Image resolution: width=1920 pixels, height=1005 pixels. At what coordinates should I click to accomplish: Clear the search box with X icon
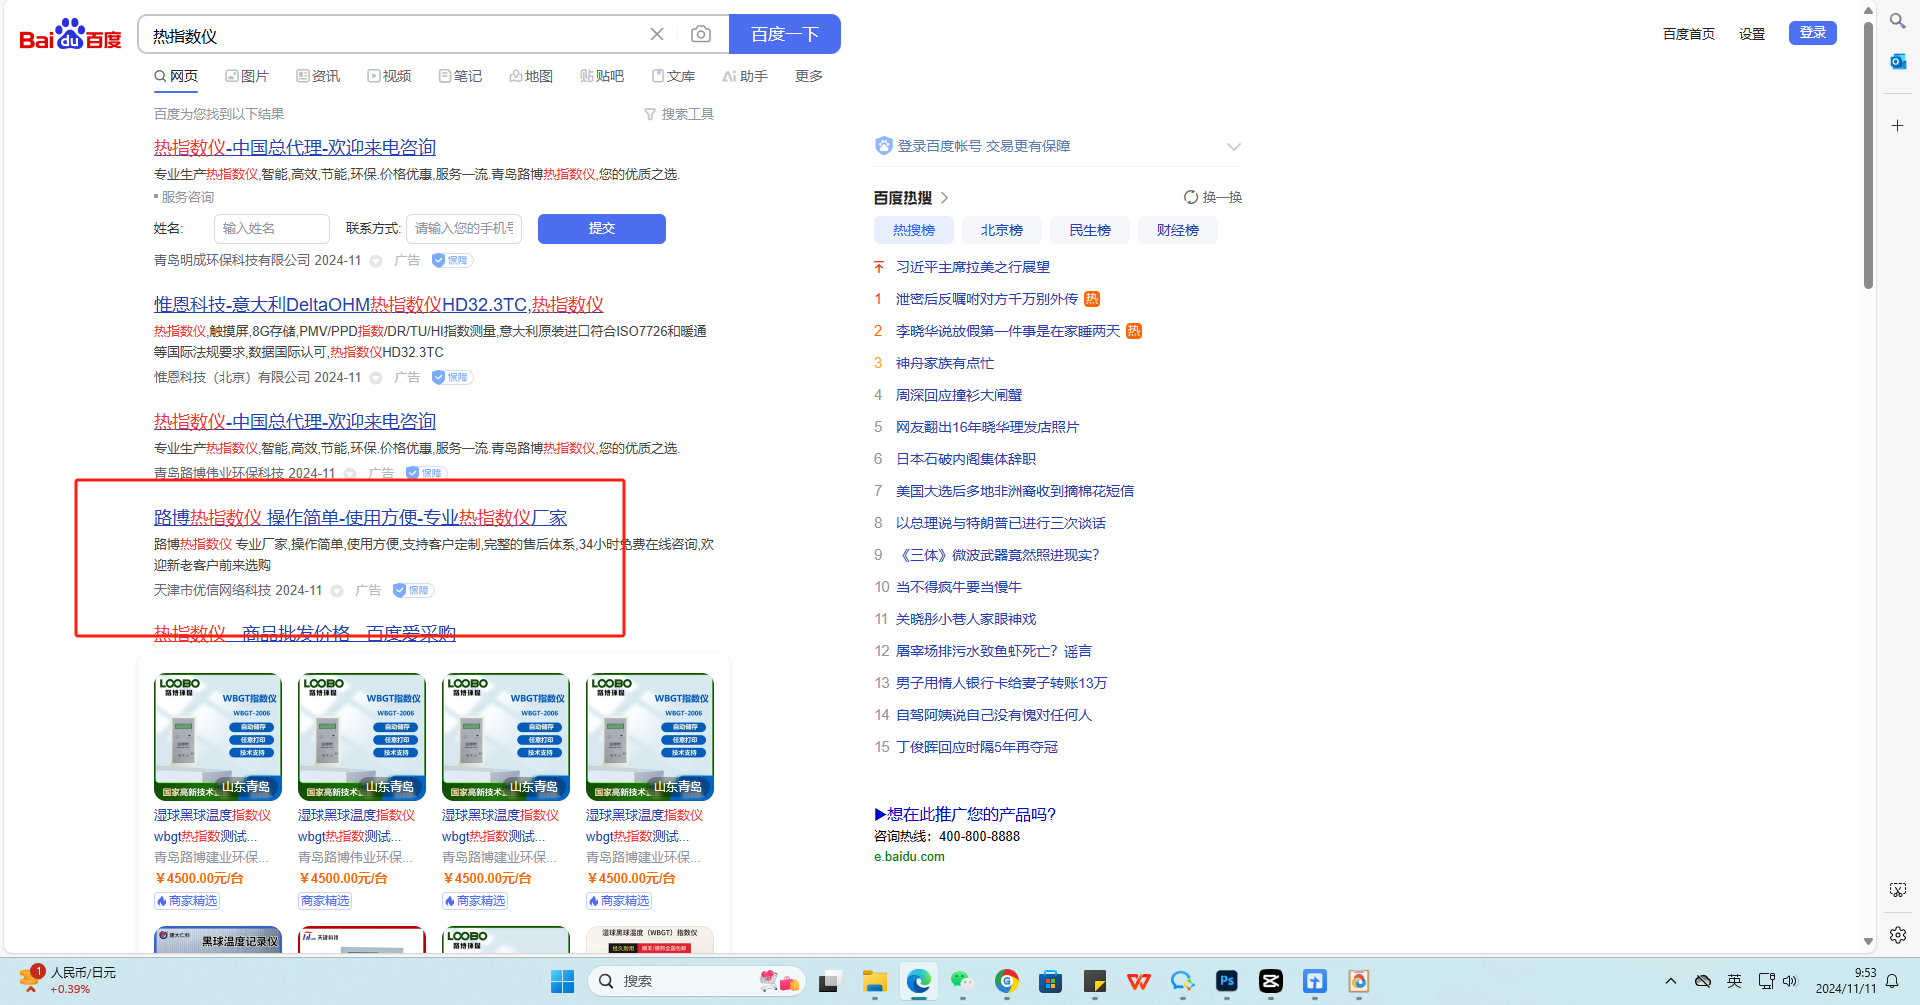click(657, 35)
